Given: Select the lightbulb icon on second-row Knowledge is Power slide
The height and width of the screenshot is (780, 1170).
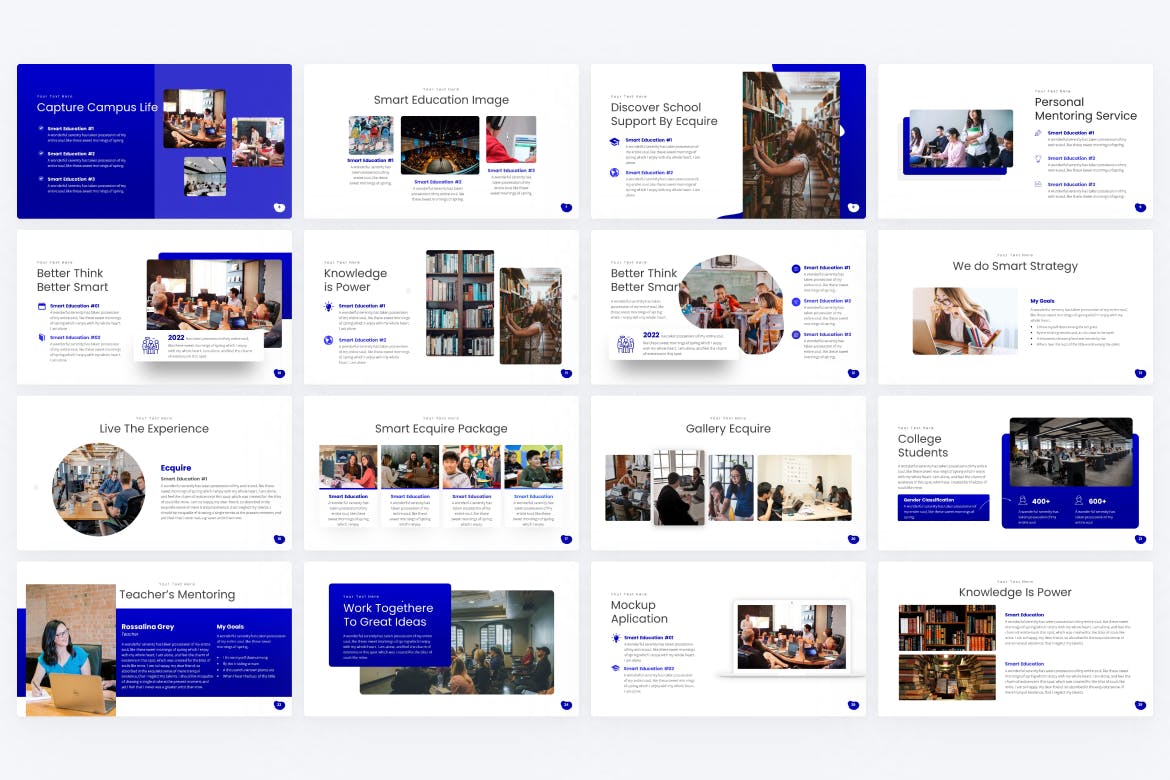Looking at the screenshot, I should click(328, 307).
